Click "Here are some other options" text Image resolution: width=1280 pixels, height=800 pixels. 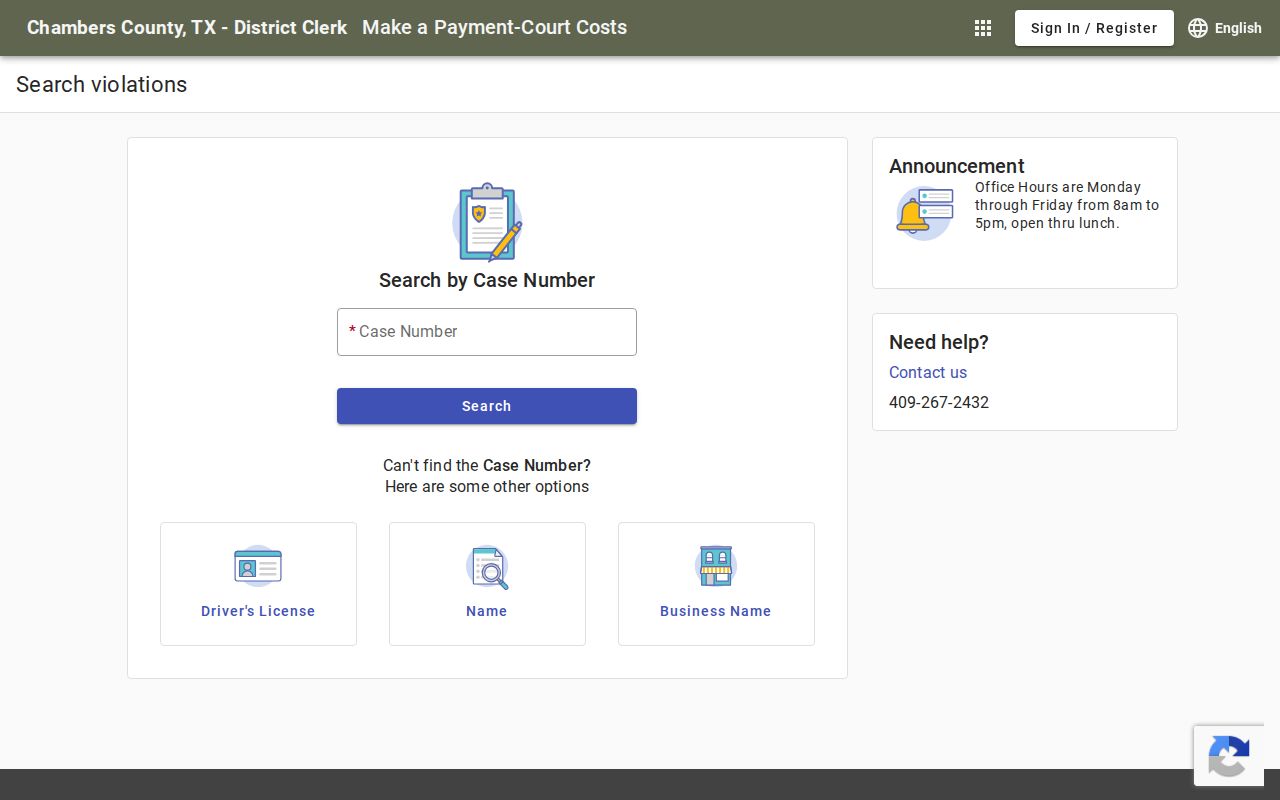point(487,487)
